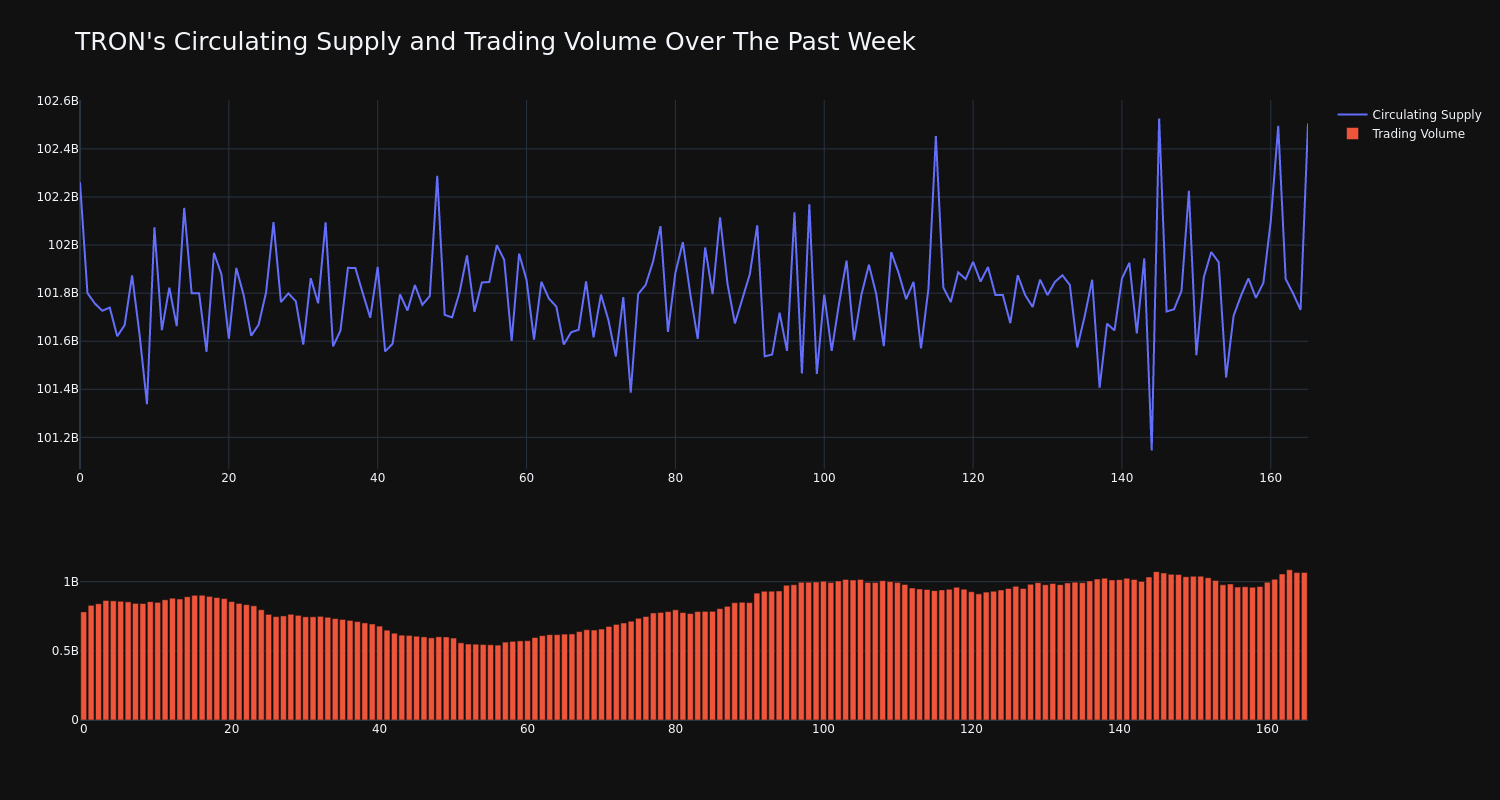Screen dimensions: 1500x800
Task: Click the 20 x-axis tick of volume chart
Action: coord(232,729)
